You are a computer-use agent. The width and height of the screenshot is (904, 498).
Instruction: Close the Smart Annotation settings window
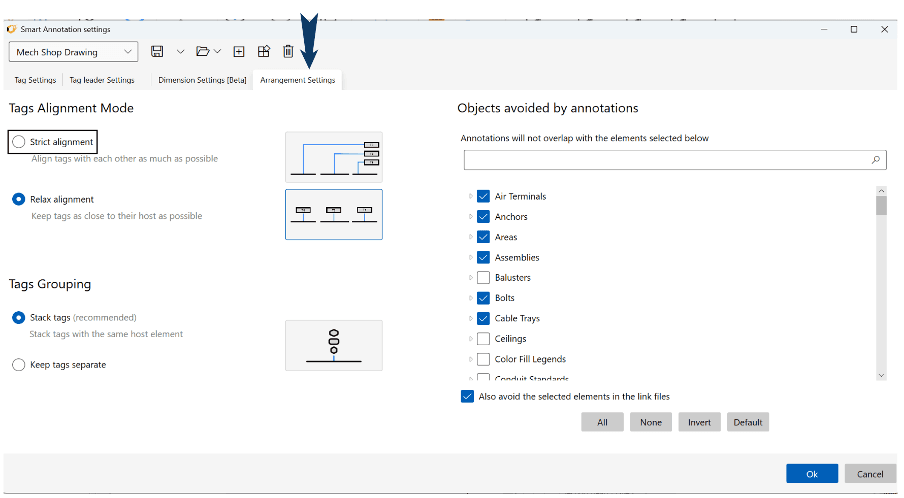(x=884, y=29)
